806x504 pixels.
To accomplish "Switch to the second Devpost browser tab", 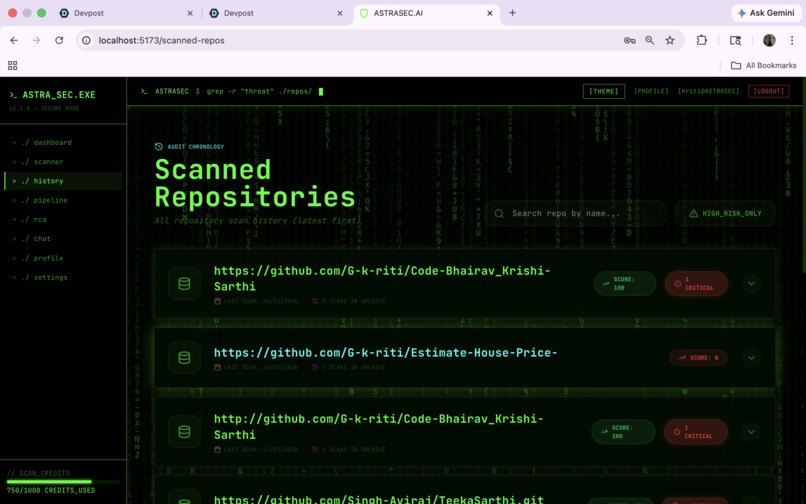I will click(x=276, y=13).
